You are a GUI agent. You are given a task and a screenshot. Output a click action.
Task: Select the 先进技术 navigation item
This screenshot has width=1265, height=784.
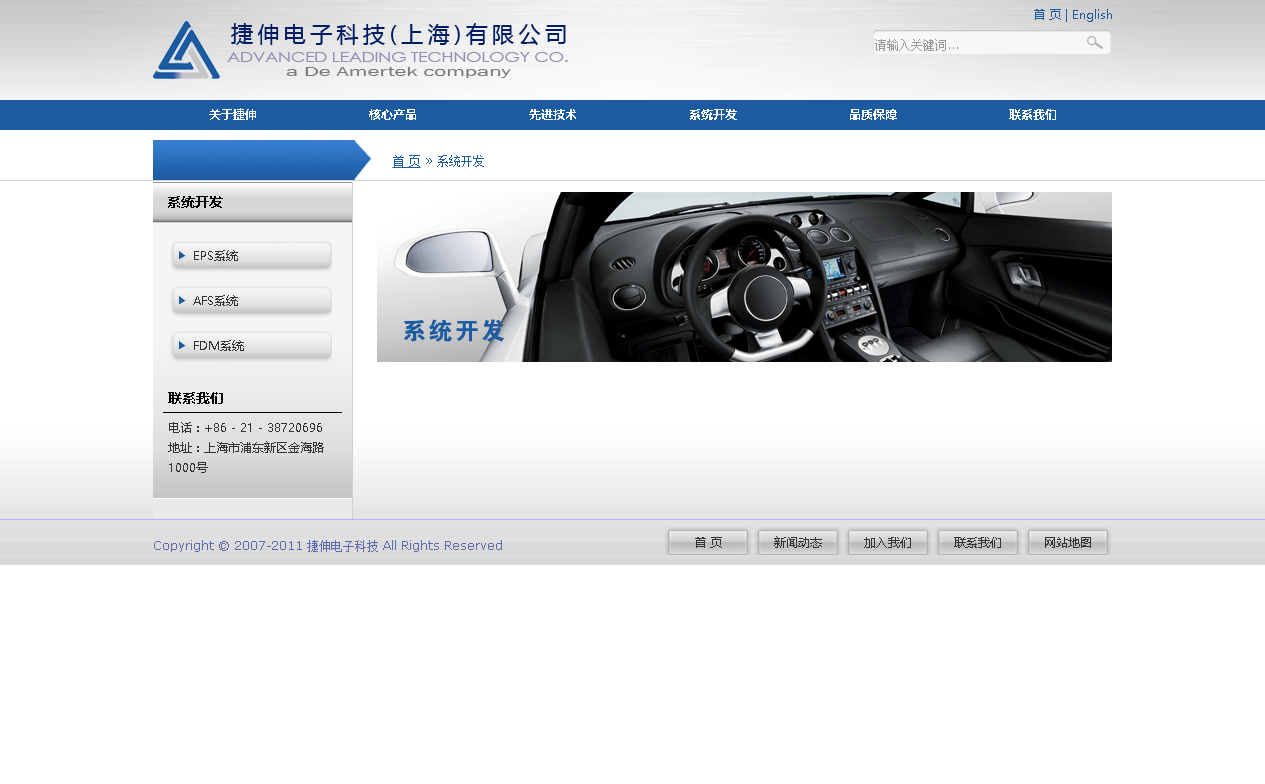click(x=553, y=115)
